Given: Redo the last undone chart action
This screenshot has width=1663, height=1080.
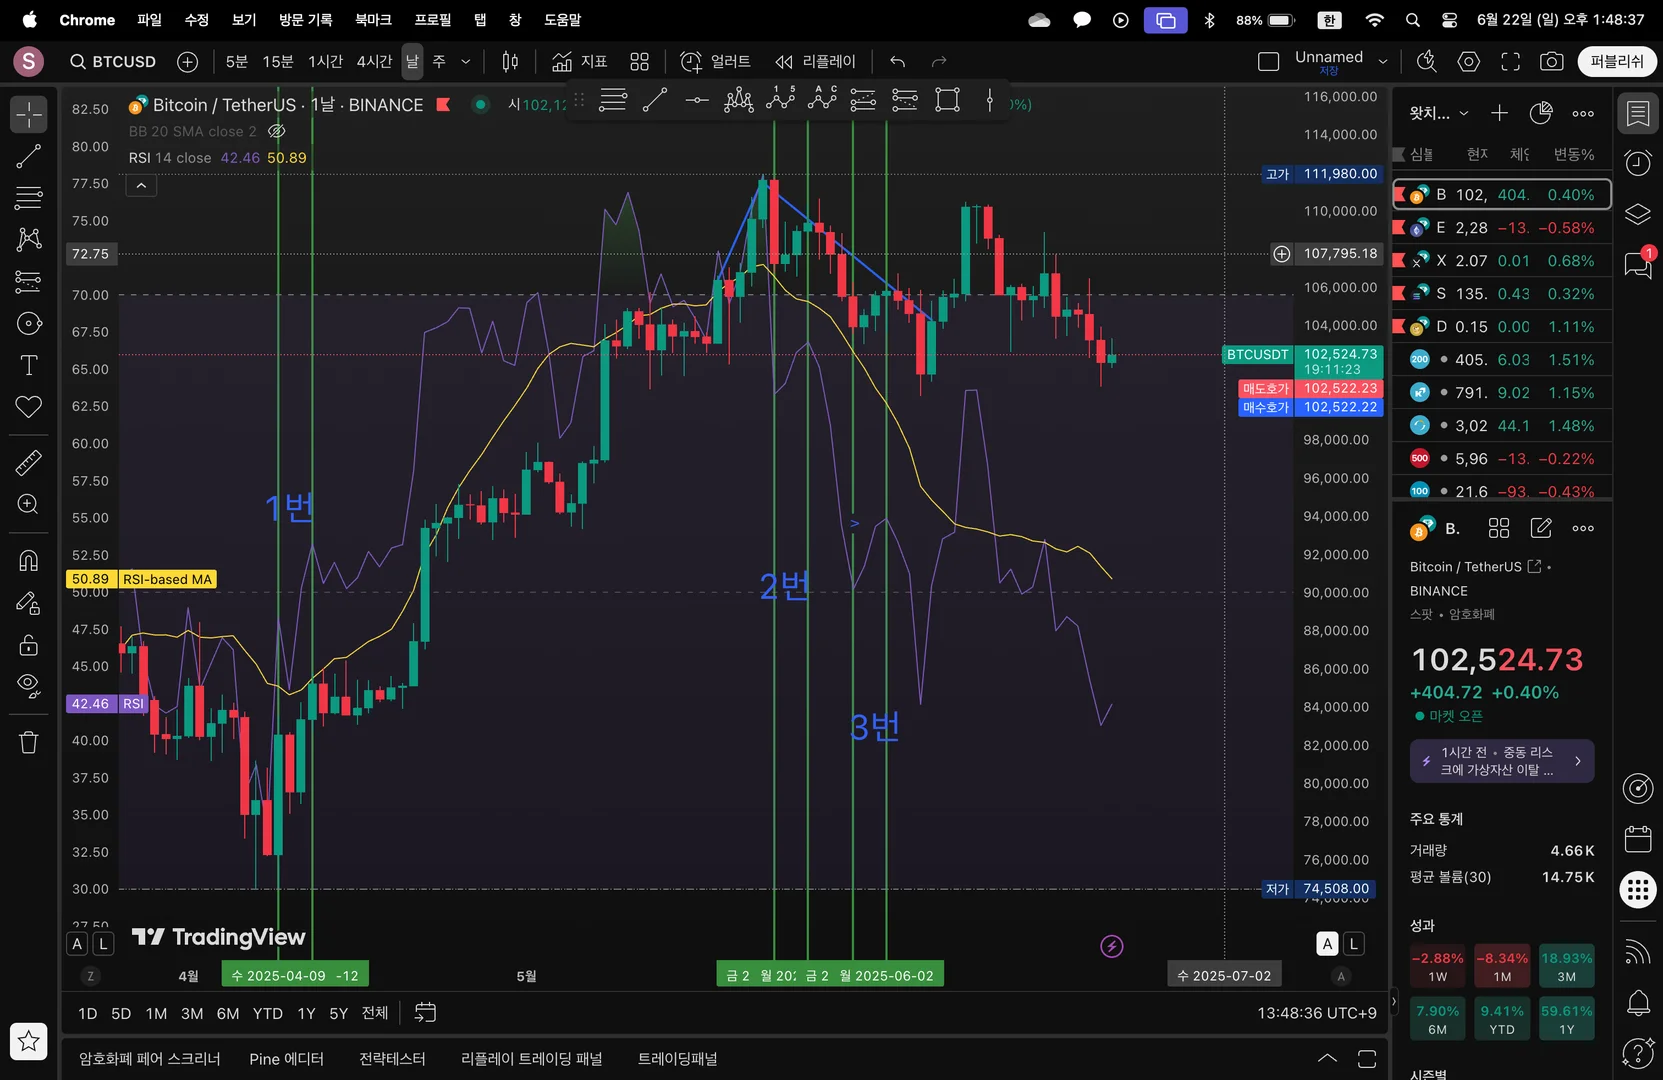Looking at the screenshot, I should point(939,62).
